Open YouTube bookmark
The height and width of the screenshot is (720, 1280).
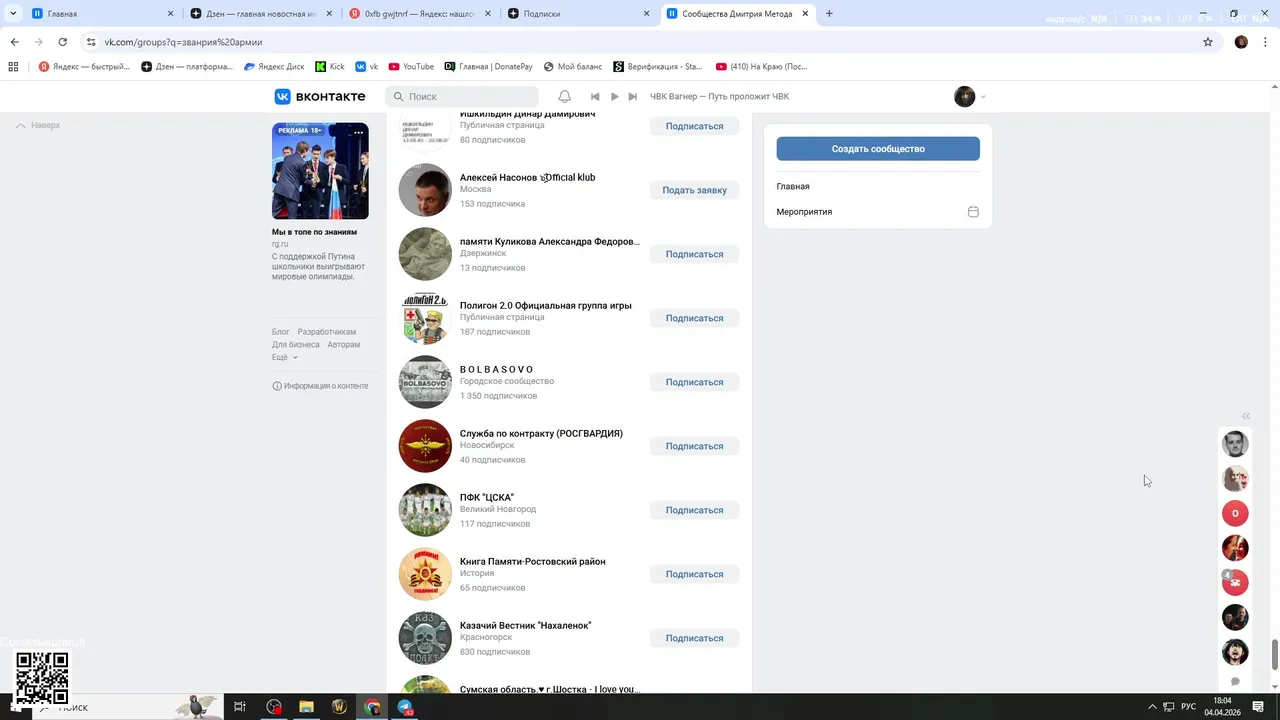411,67
